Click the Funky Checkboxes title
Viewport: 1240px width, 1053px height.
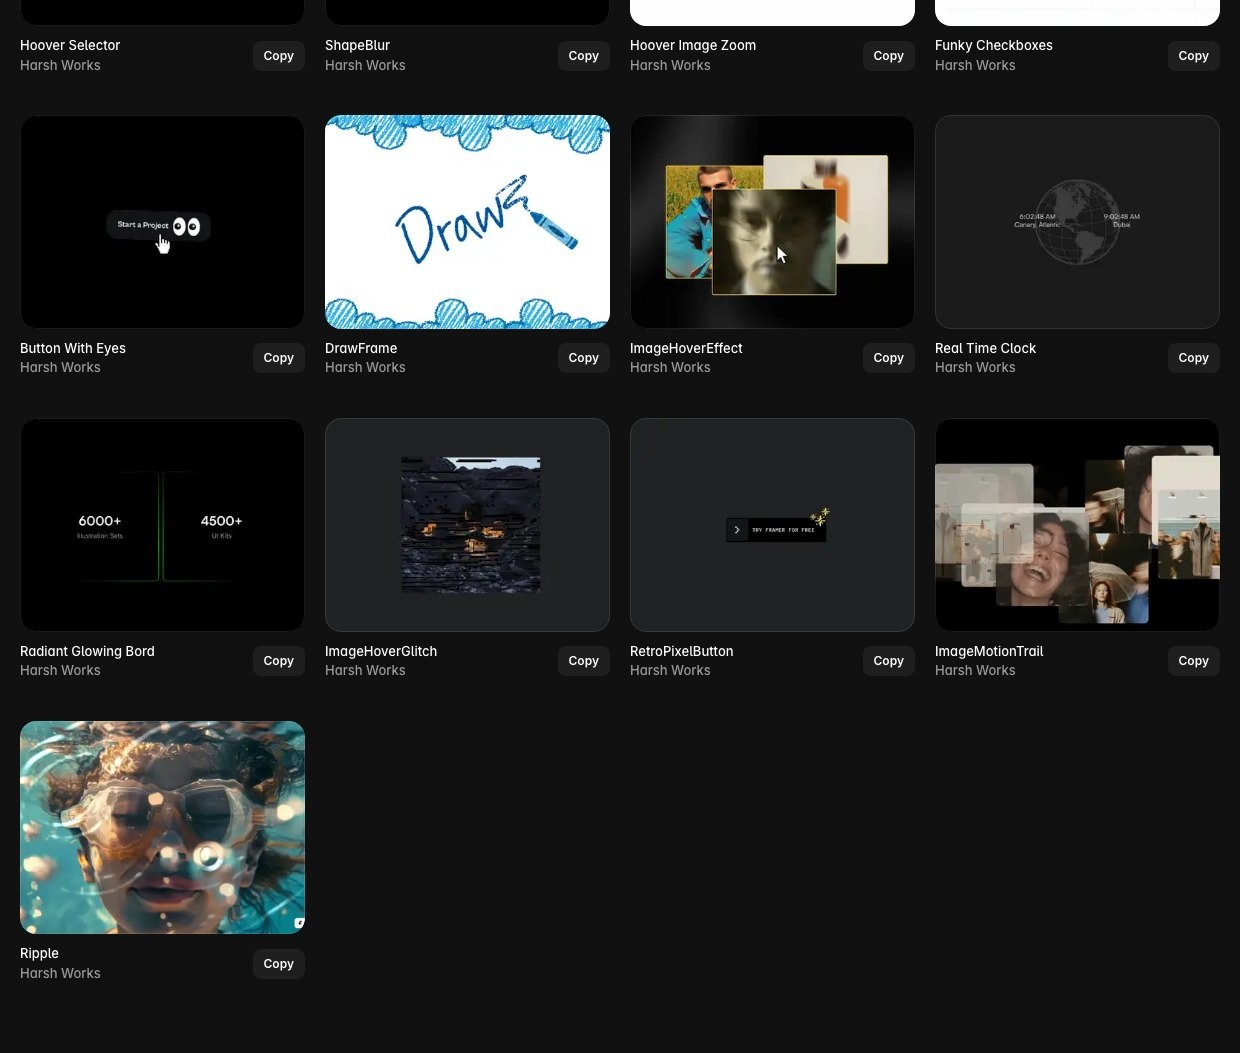coord(993,46)
